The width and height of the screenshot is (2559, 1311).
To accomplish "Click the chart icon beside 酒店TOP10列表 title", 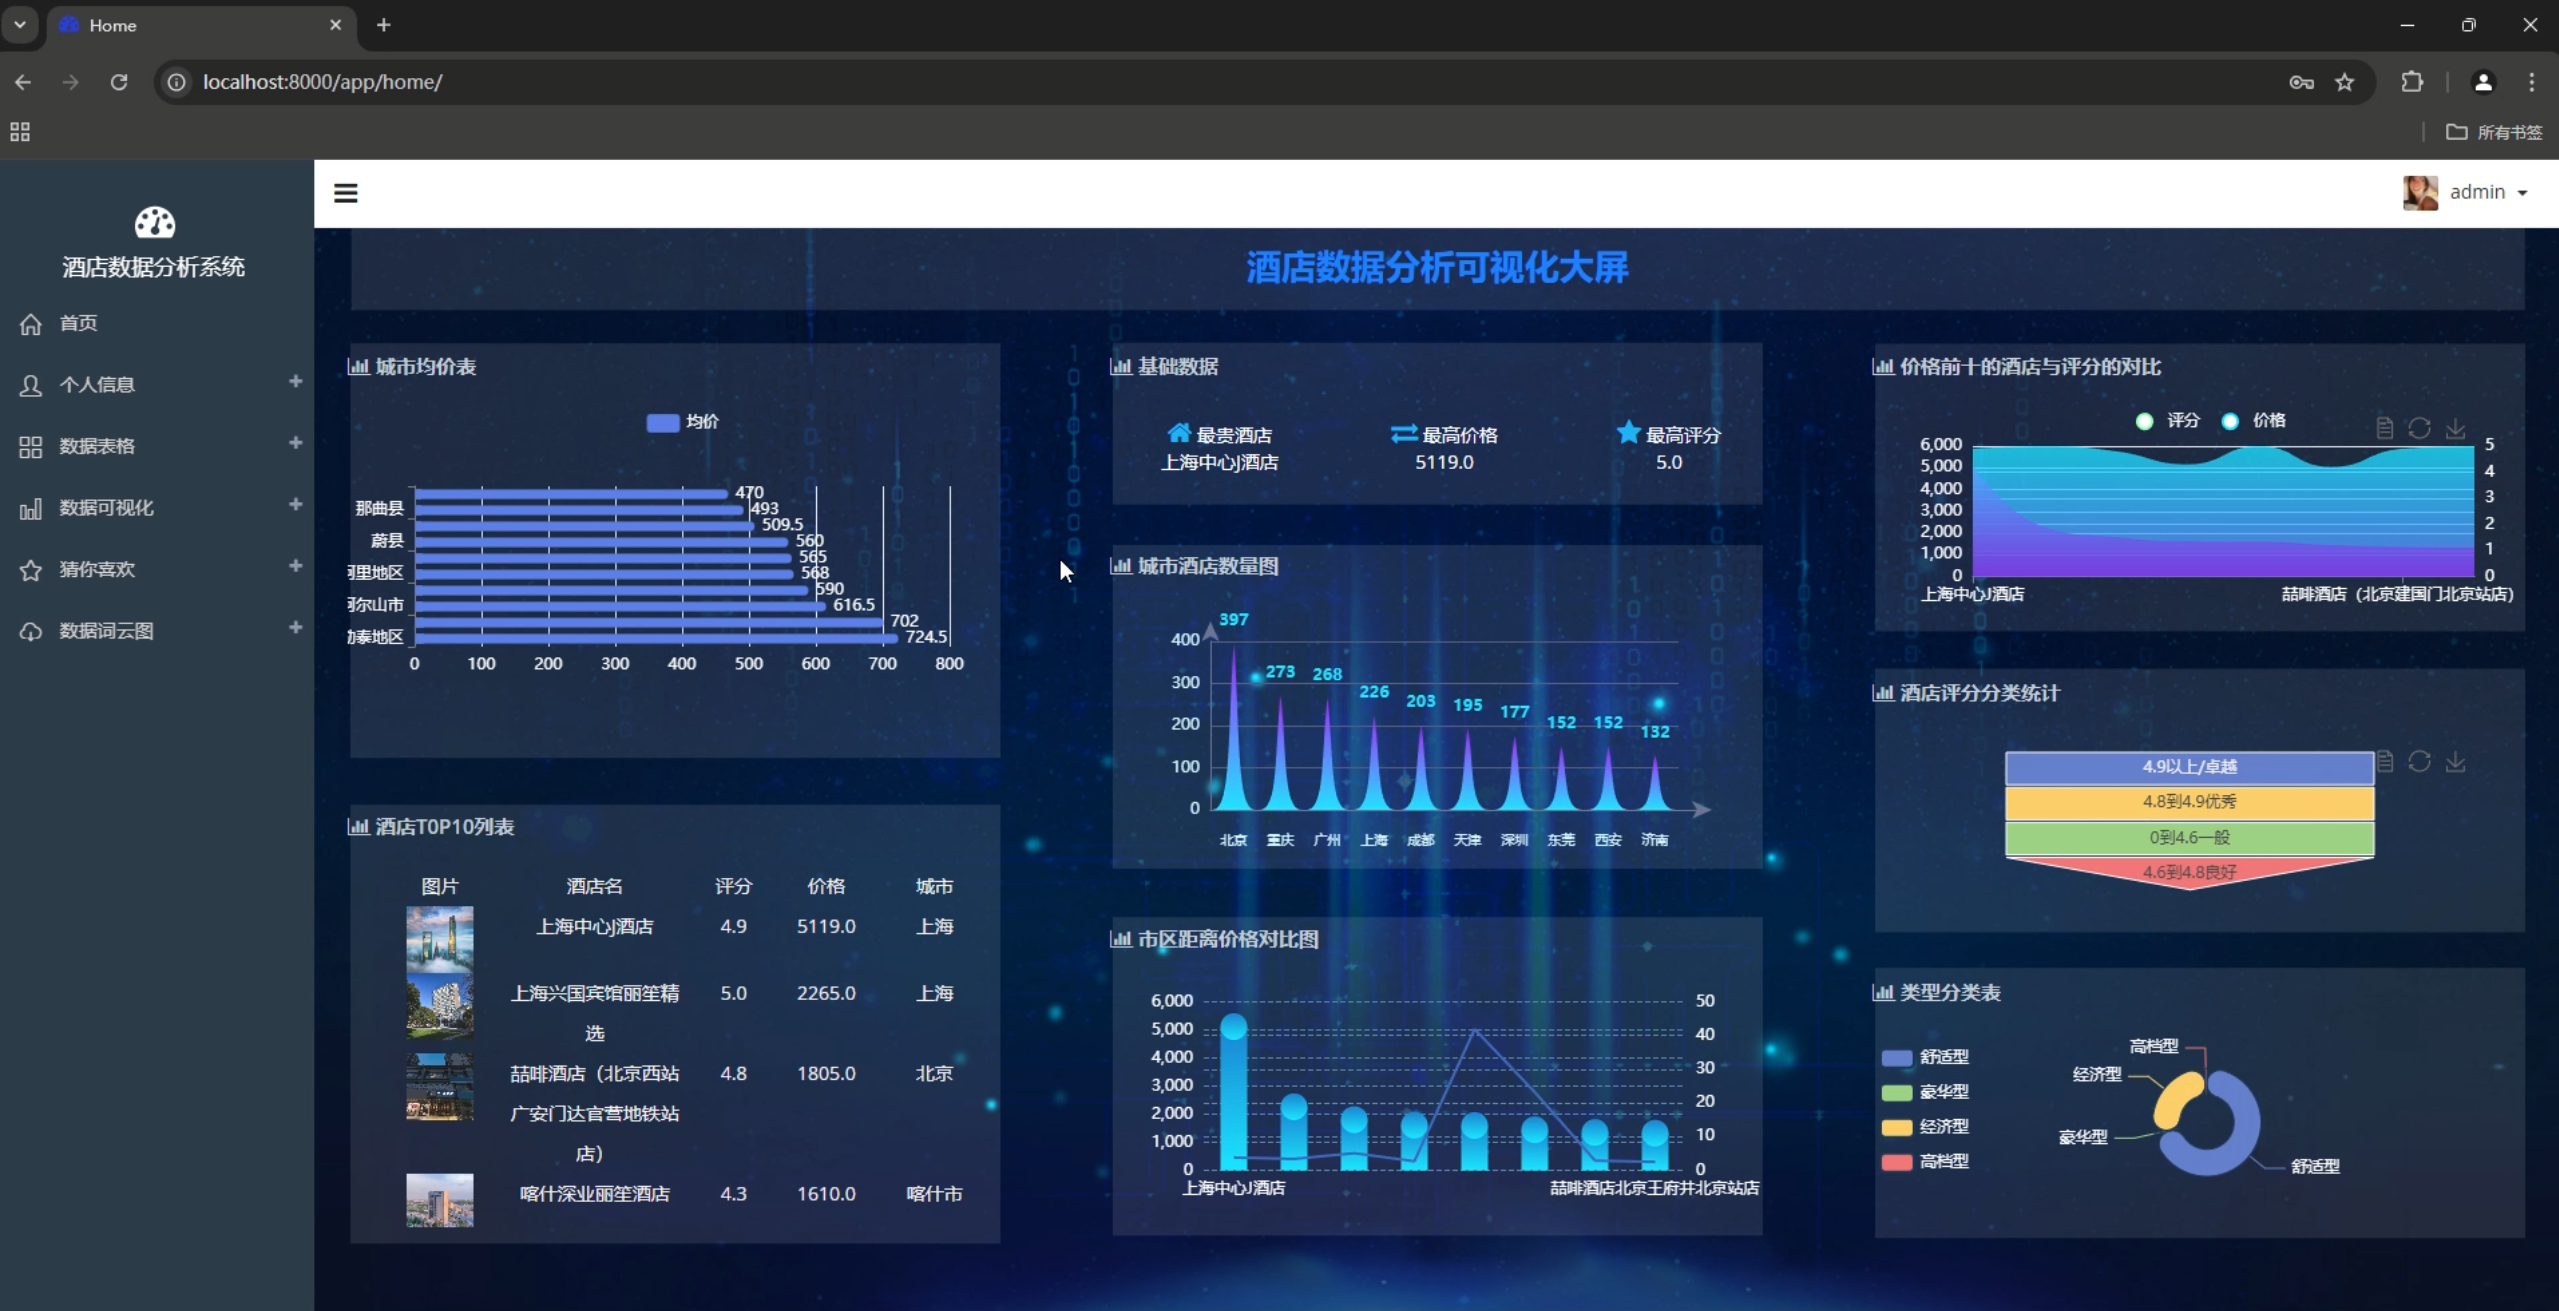I will click(358, 826).
